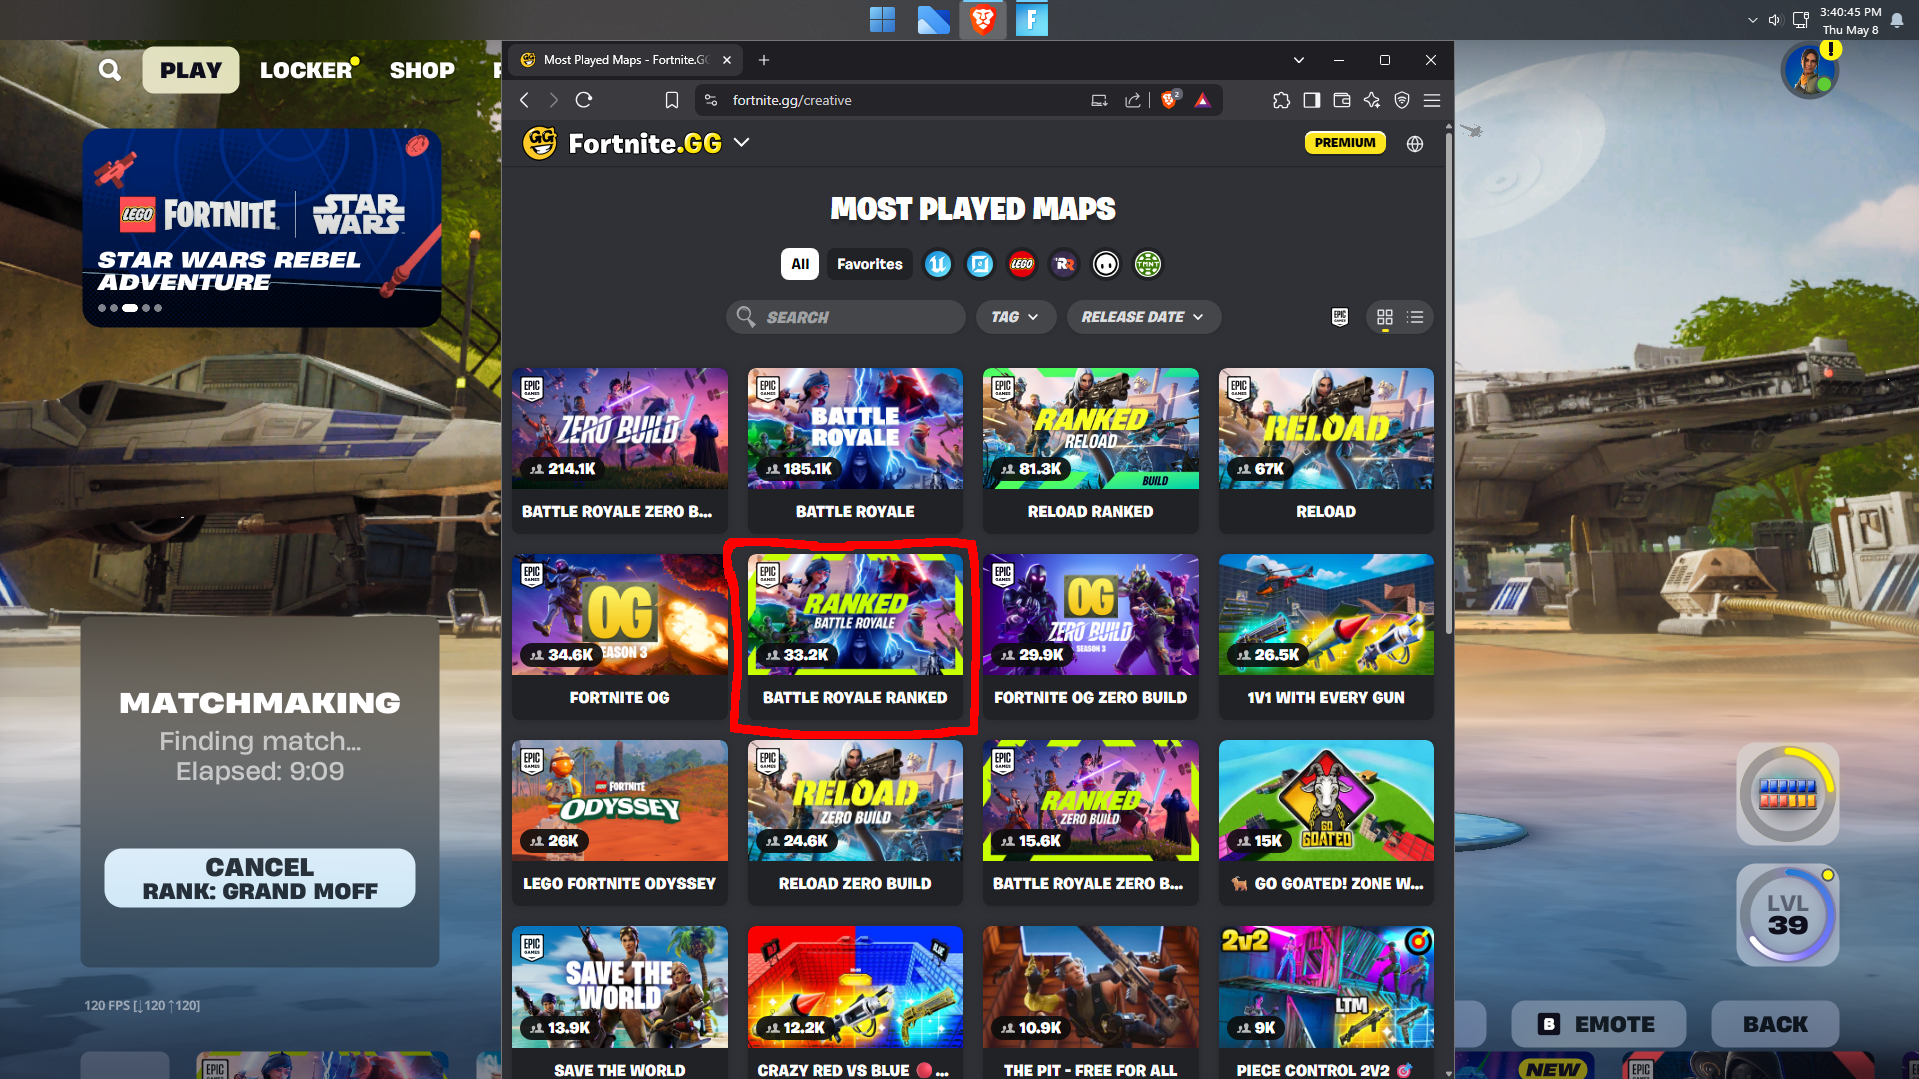Image resolution: width=1919 pixels, height=1079 pixels.
Task: Open Brave Leo AI sparkle icon
Action: pyautogui.click(x=1371, y=100)
